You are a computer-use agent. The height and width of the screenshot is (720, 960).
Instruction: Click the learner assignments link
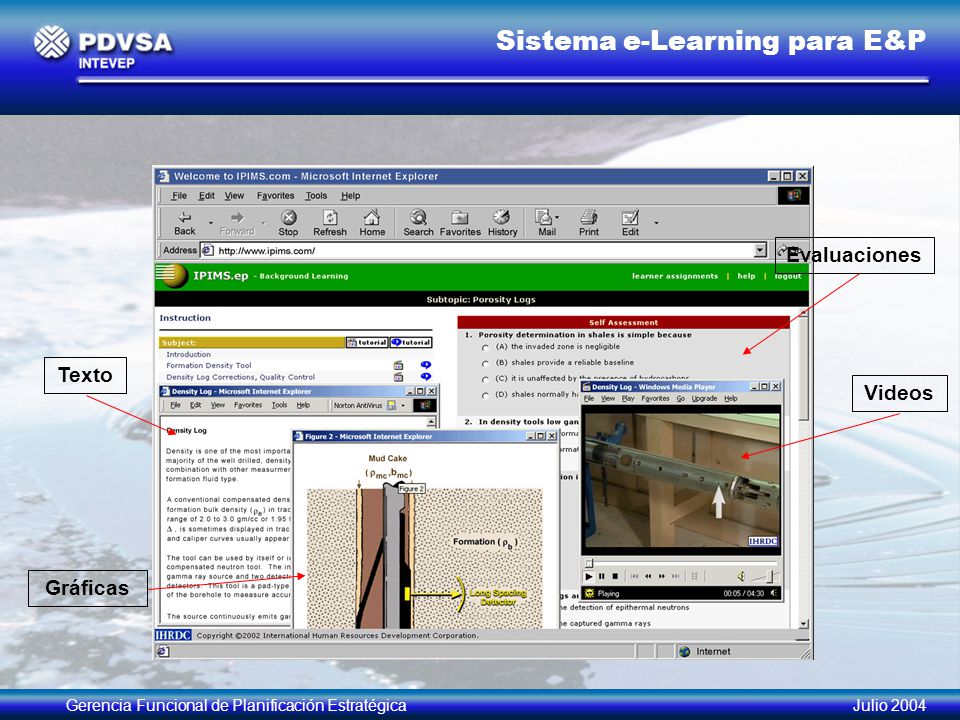coord(675,276)
